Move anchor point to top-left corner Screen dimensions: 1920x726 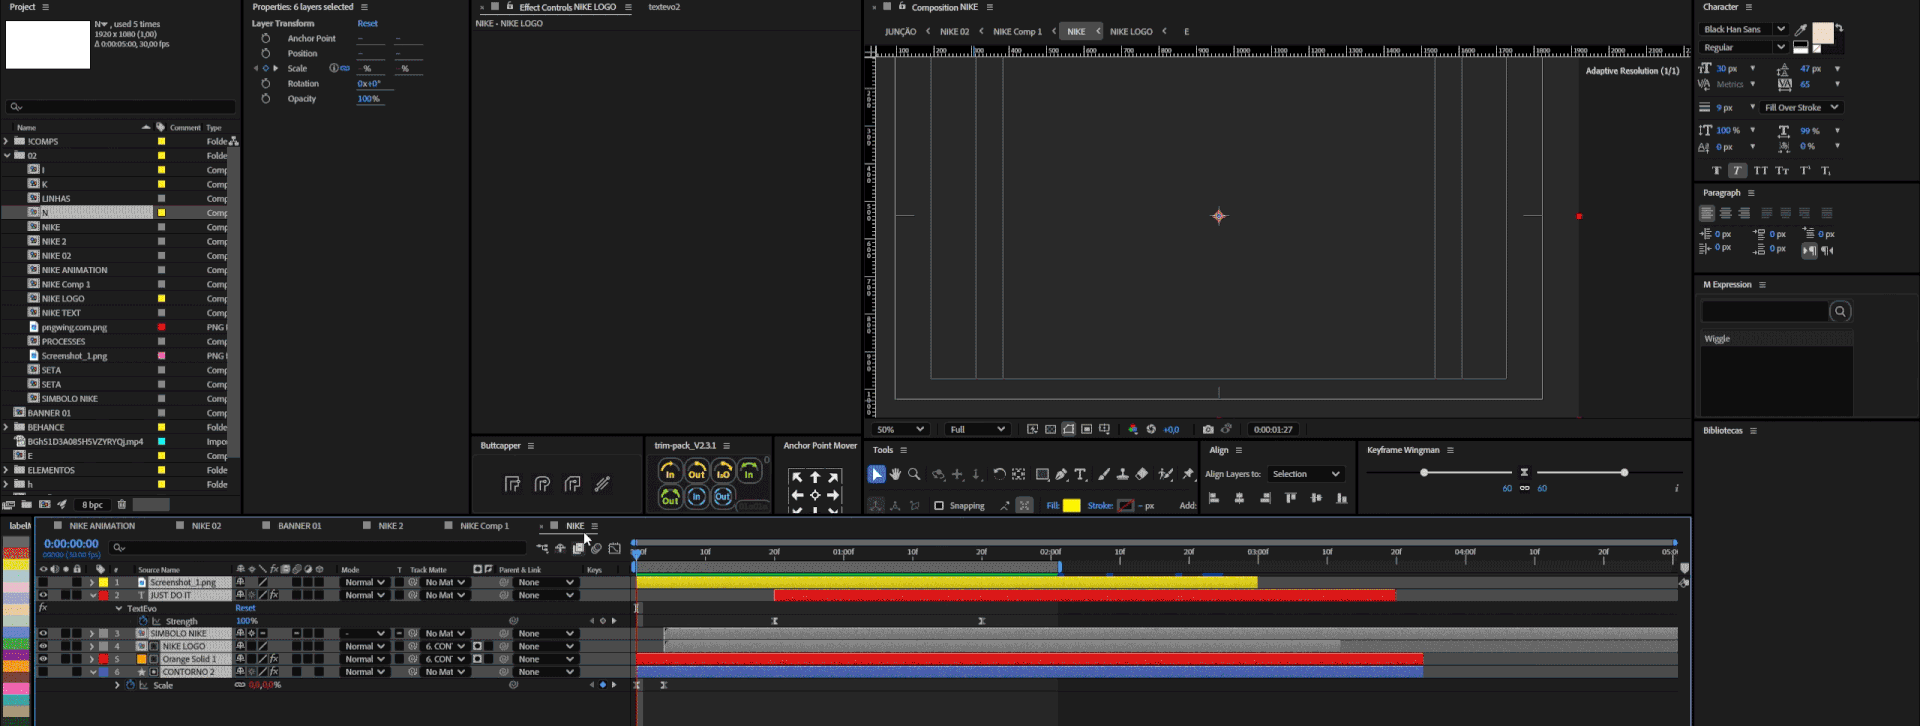click(x=797, y=477)
